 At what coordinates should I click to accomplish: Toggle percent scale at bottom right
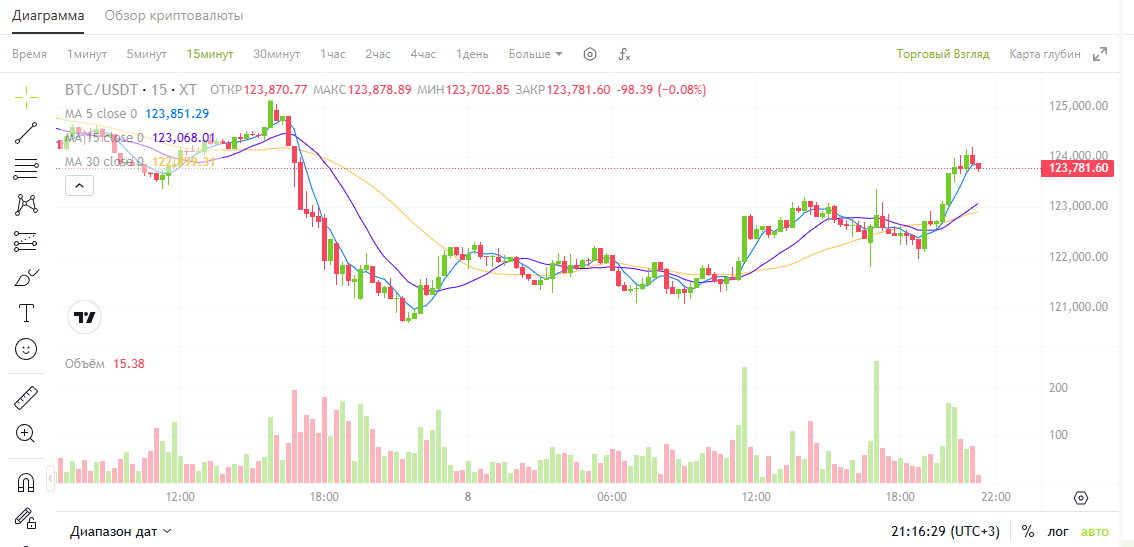coord(1028,531)
